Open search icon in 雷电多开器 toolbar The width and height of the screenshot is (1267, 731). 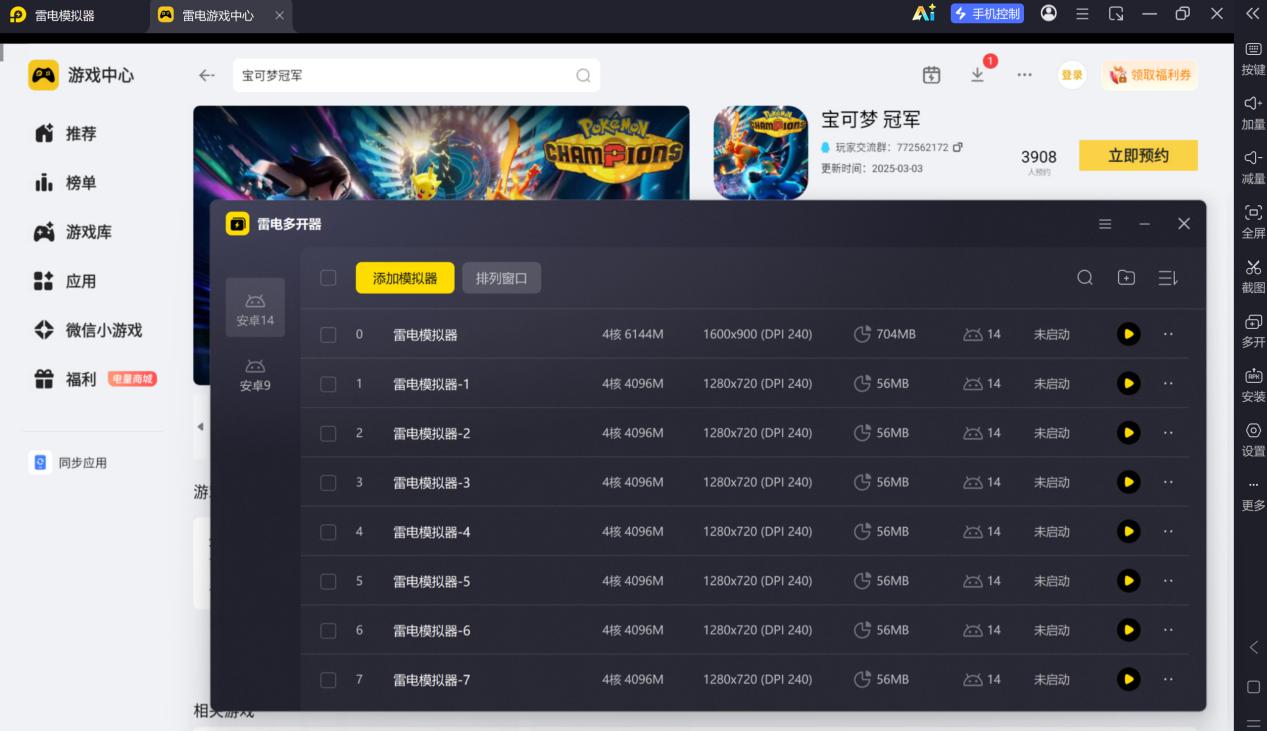(1084, 278)
